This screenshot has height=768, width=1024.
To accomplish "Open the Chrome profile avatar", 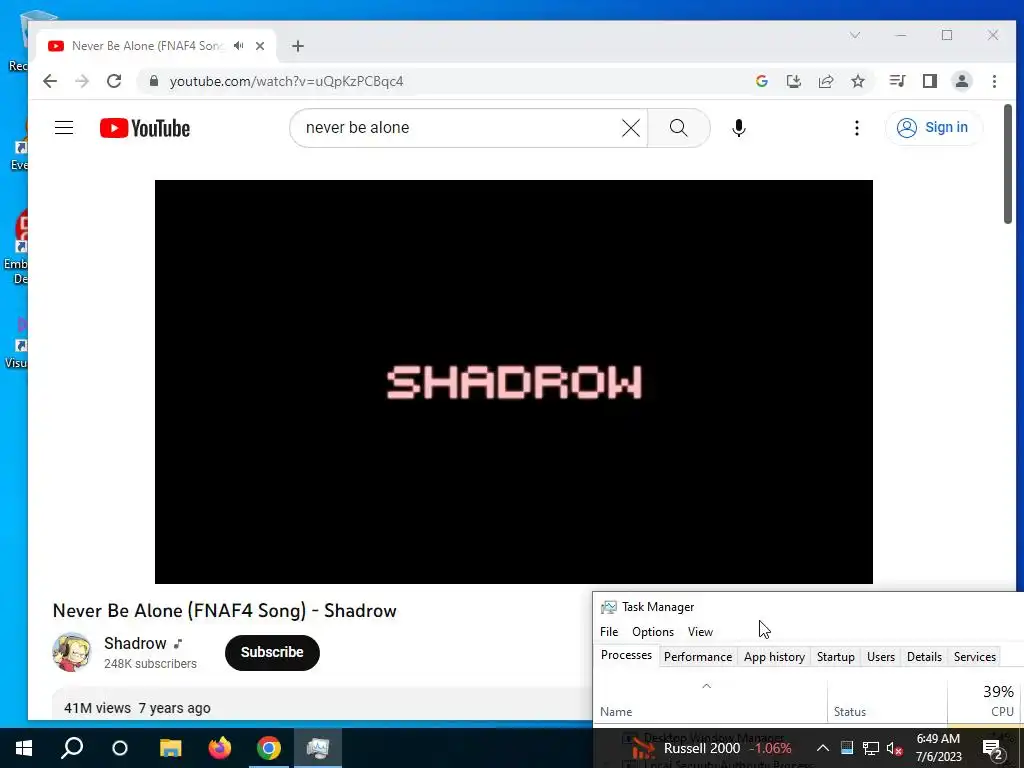I will click(x=962, y=81).
